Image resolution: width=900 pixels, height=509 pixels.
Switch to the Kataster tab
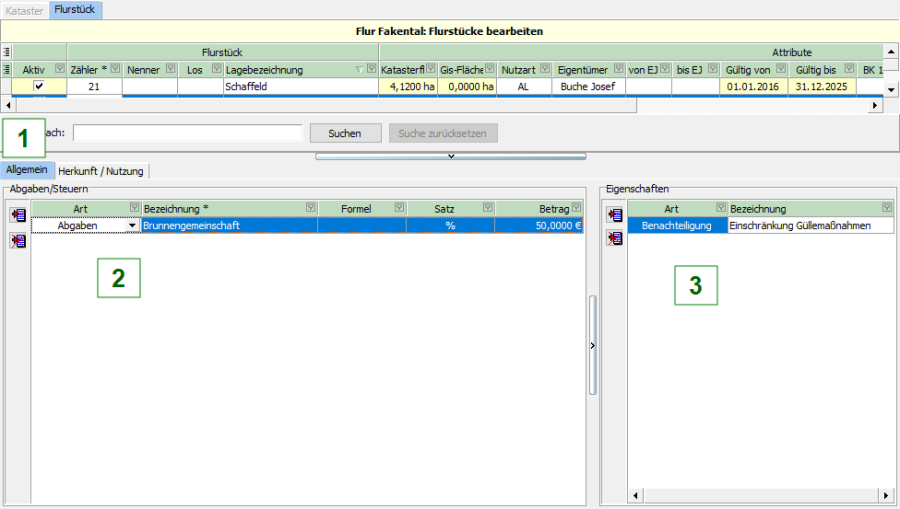tap(24, 9)
